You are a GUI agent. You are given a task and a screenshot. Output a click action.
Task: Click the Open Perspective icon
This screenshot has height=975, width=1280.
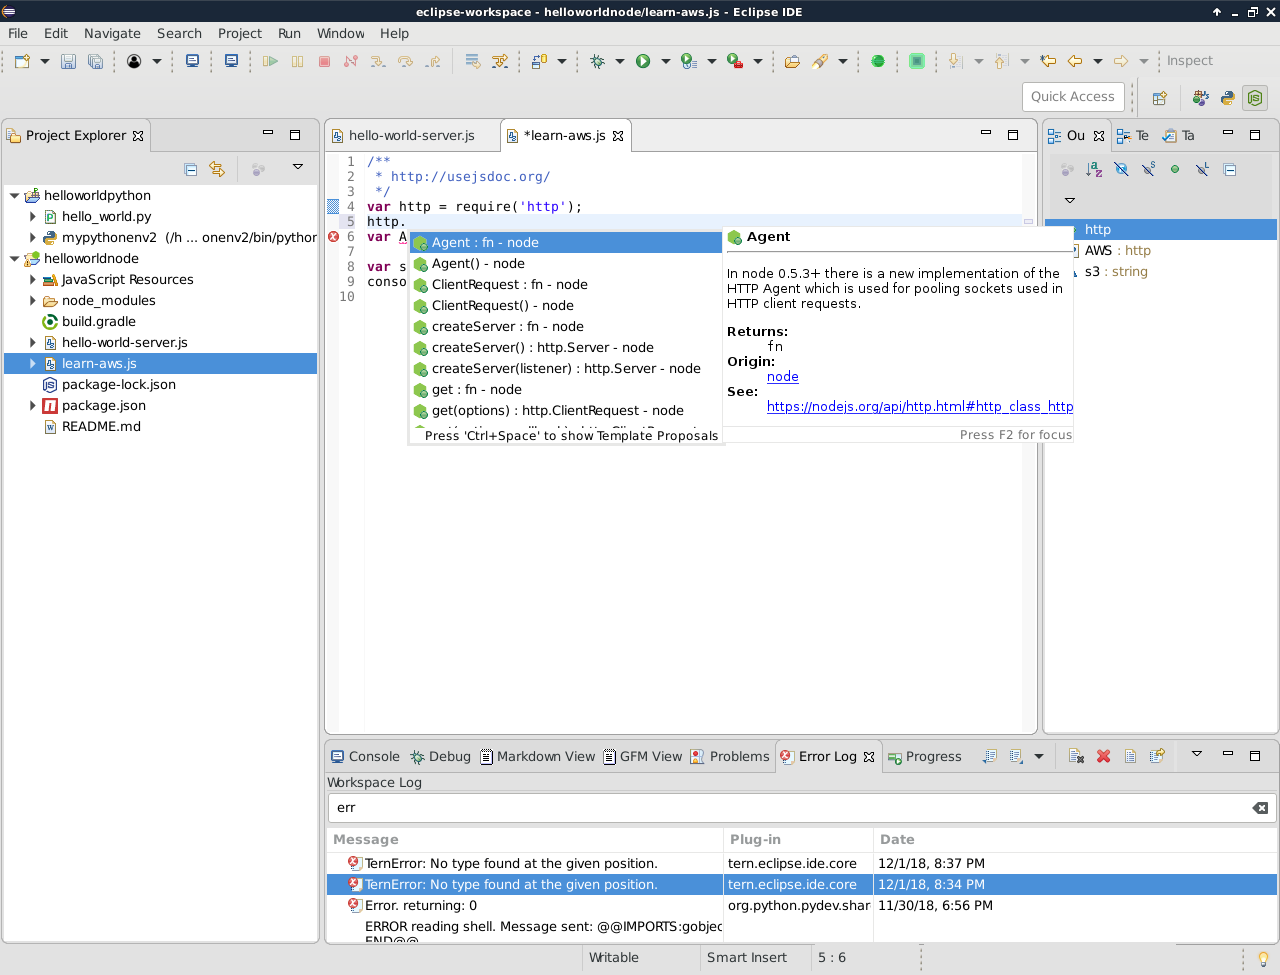coord(1160,98)
